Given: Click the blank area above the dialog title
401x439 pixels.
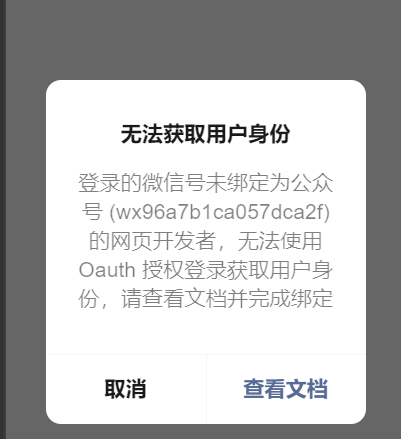Looking at the screenshot, I should [x=206, y=102].
